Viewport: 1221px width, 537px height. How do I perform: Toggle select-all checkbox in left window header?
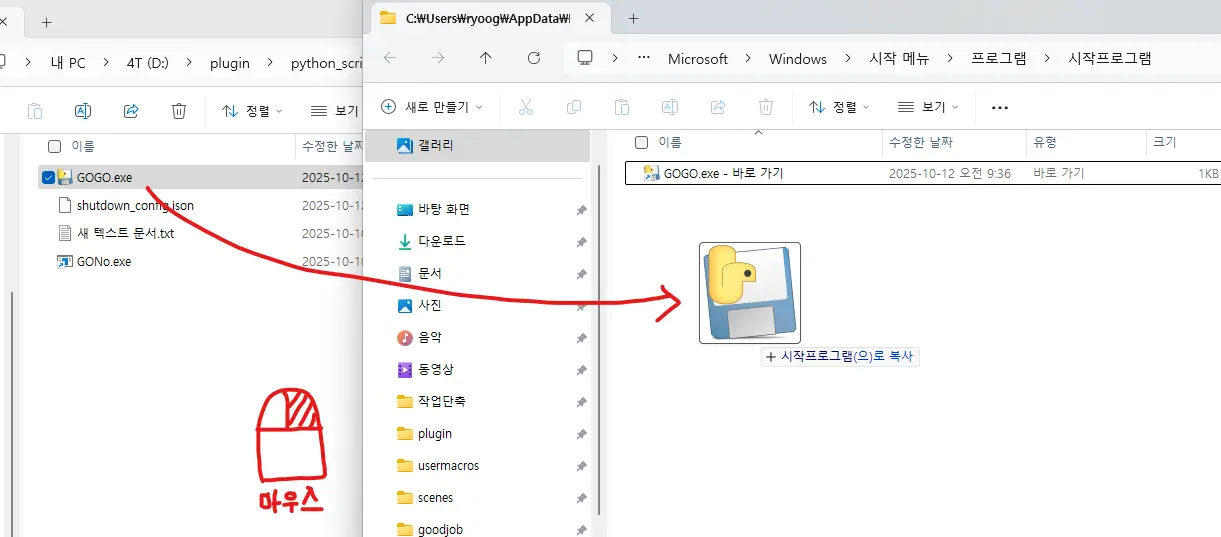pos(55,146)
